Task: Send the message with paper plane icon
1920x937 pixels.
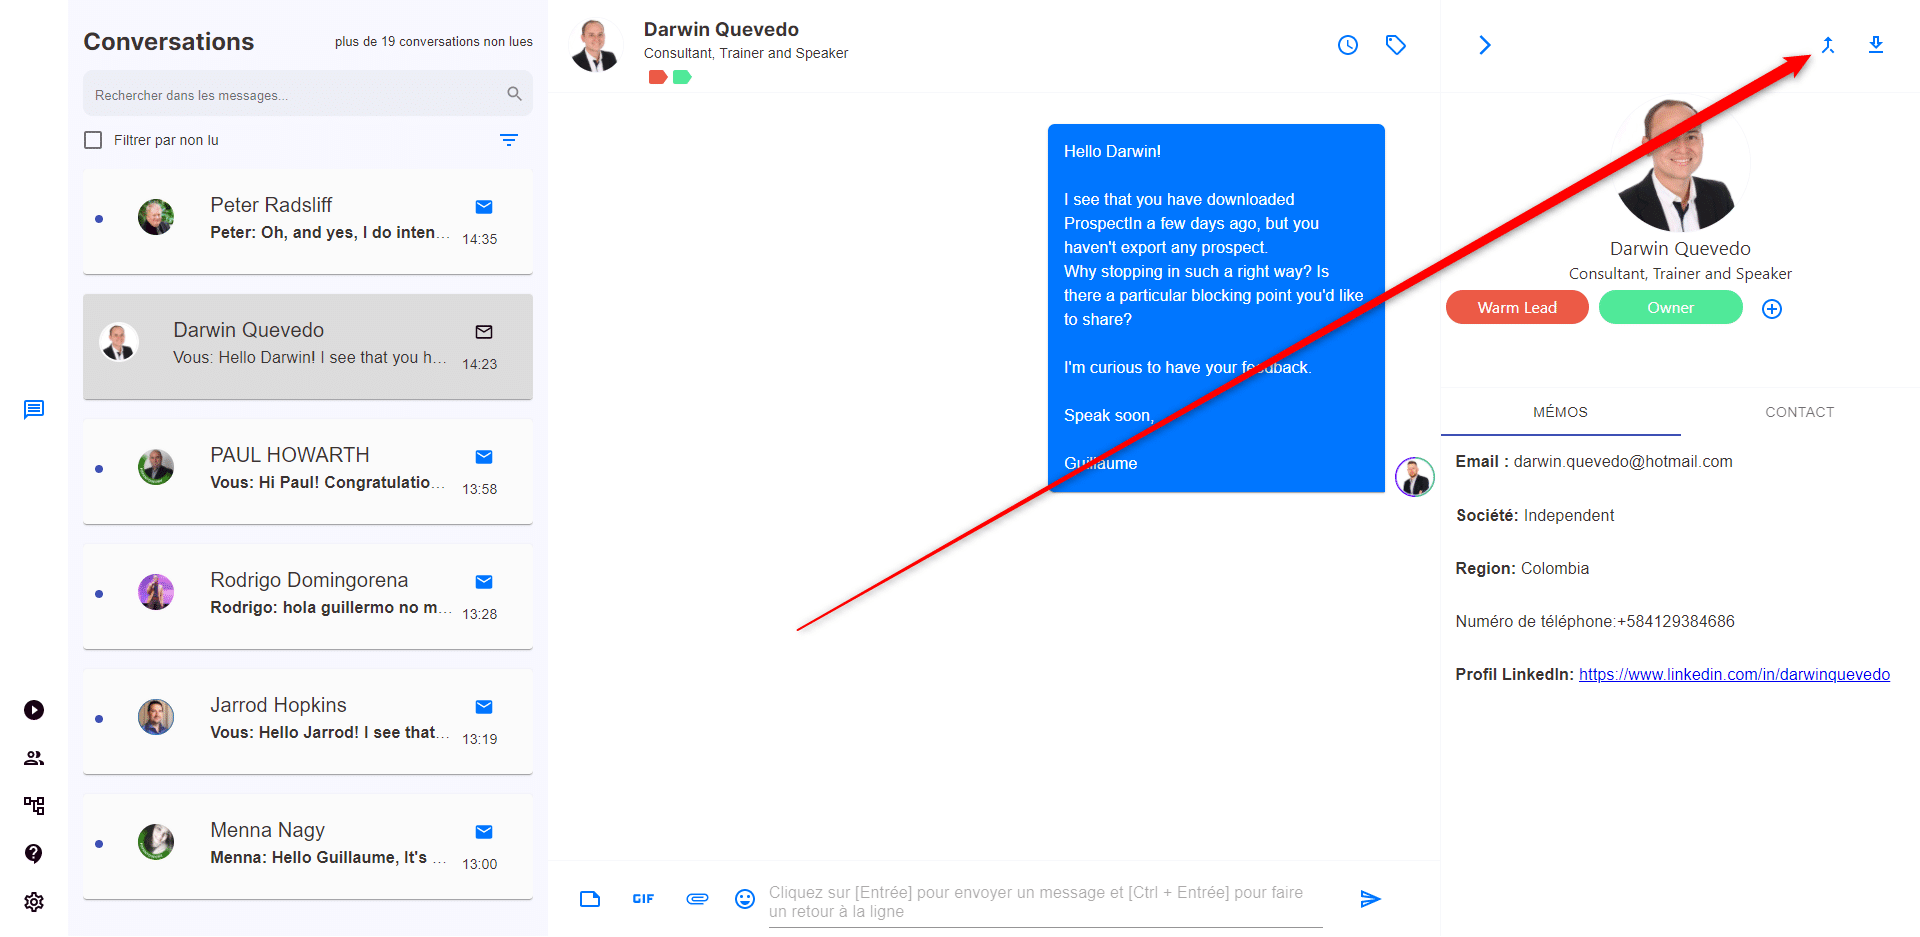Action: pyautogui.click(x=1370, y=899)
